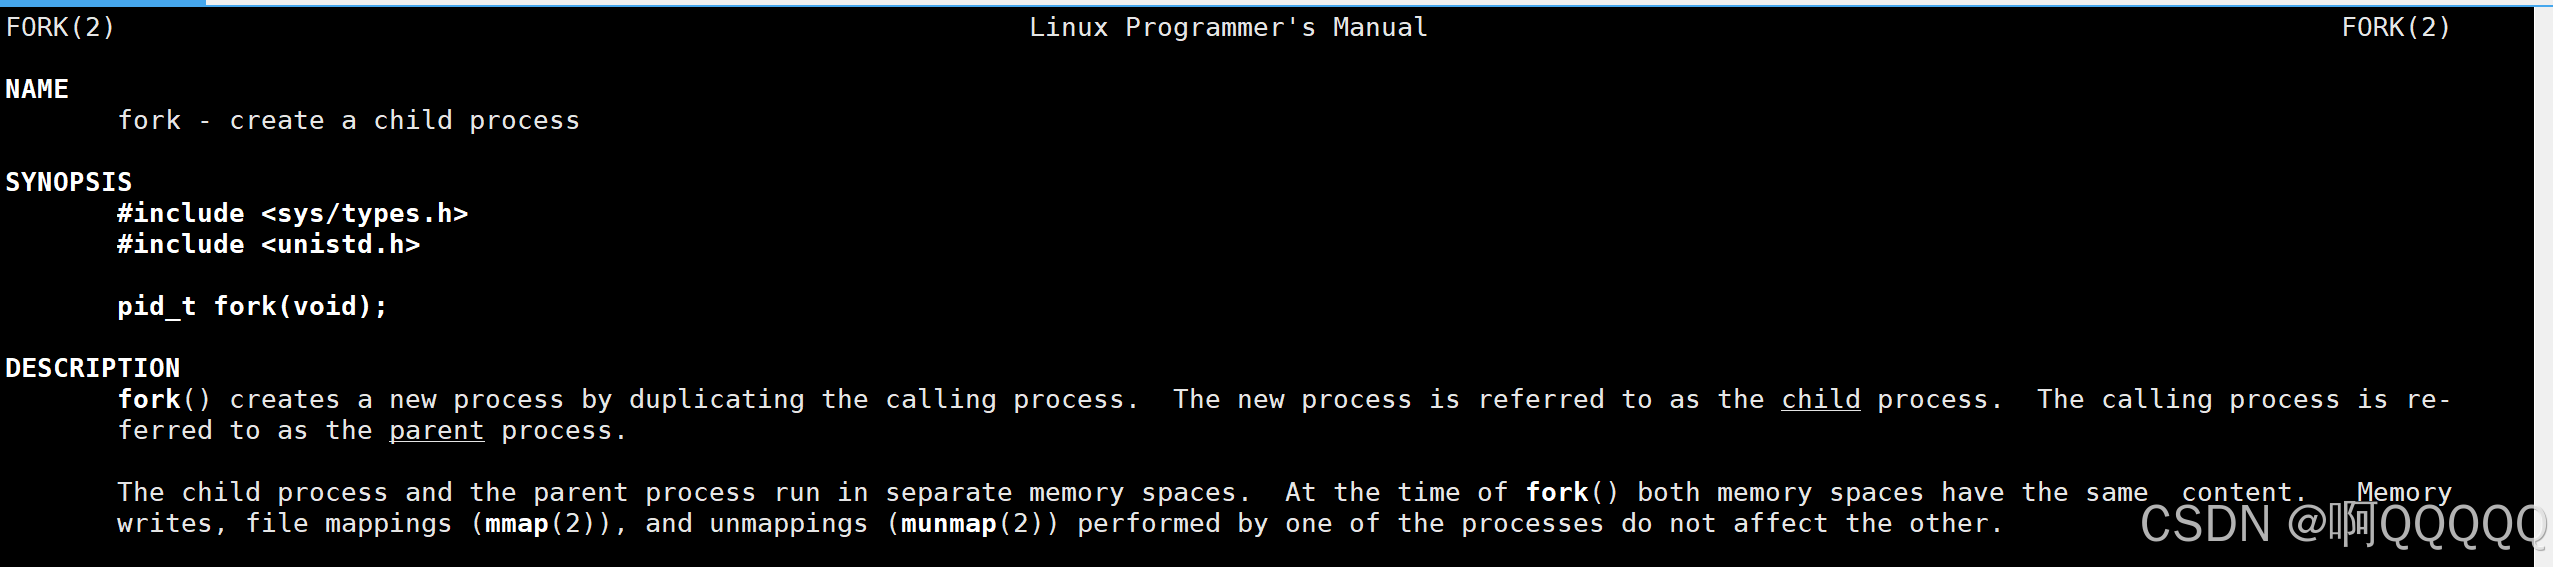Click the "pid_t fork(void);" prototype
2553x567 pixels.
click(x=252, y=306)
